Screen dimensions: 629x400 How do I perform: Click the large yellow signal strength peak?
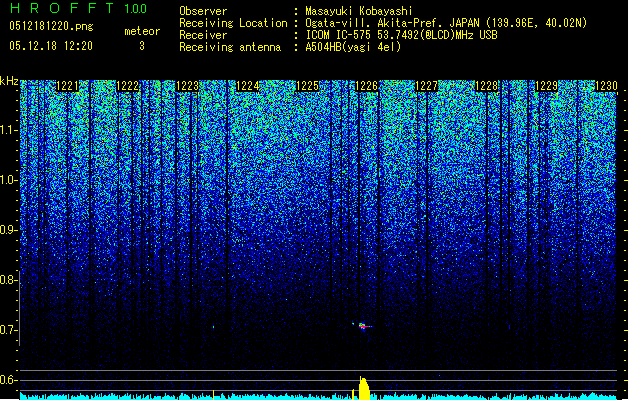[363, 388]
